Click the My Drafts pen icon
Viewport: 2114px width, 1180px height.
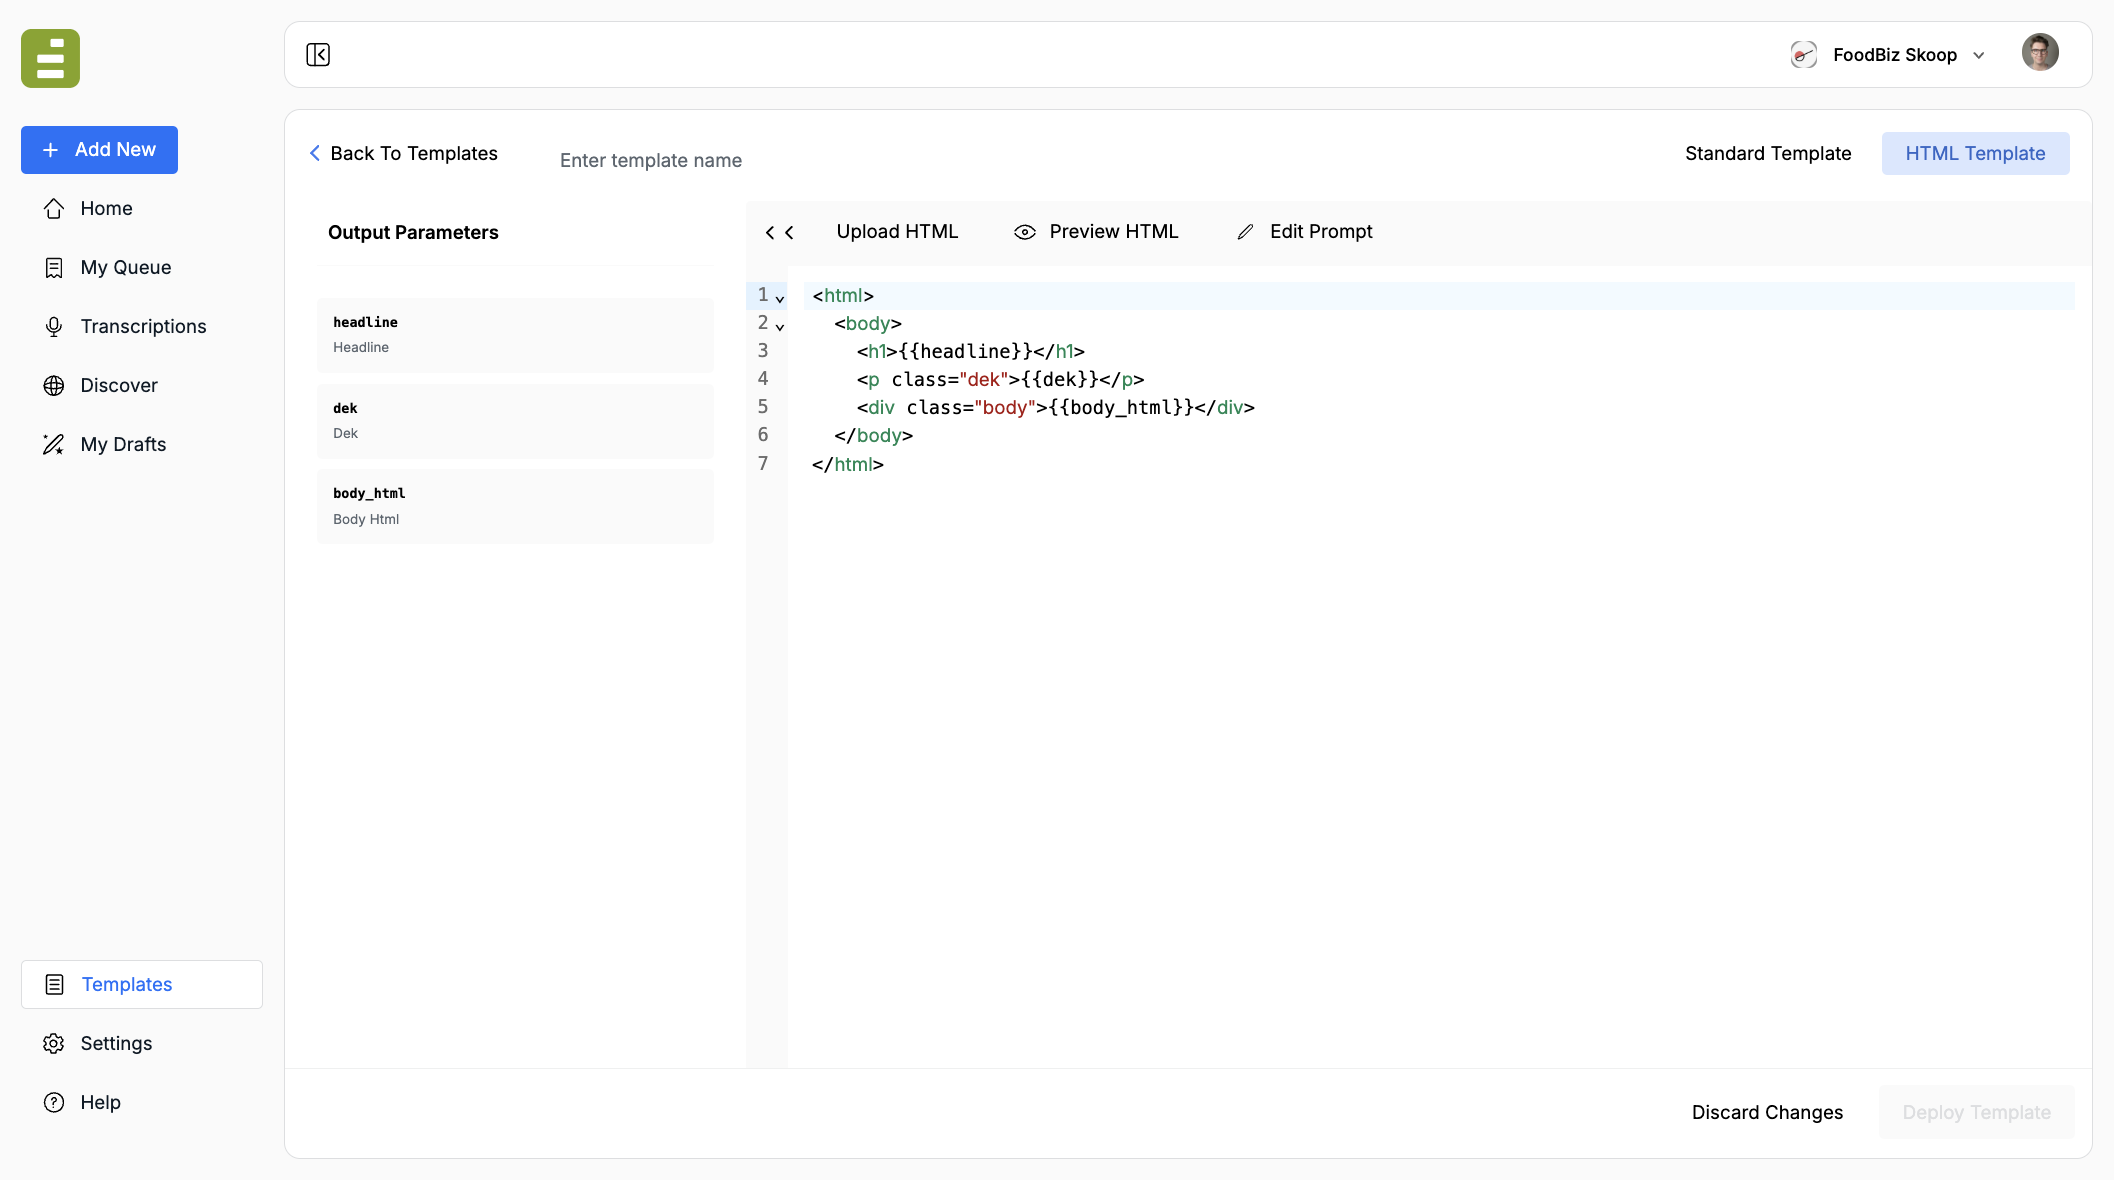(54, 445)
